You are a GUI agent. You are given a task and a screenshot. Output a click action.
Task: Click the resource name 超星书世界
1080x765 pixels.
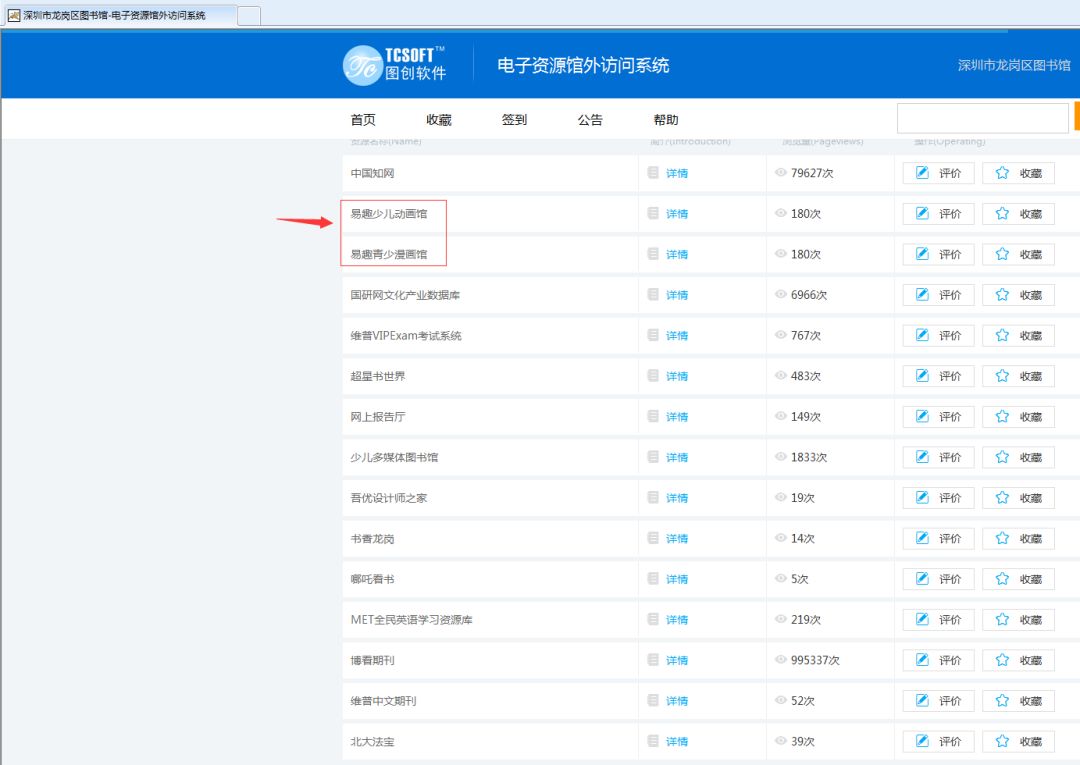point(377,377)
